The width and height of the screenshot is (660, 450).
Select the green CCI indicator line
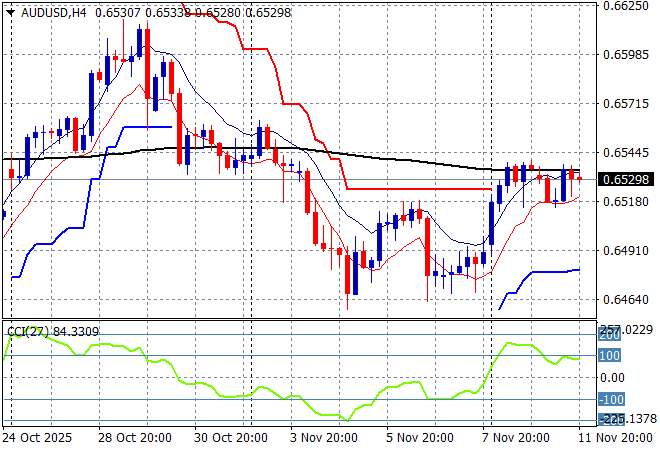(x=290, y=394)
